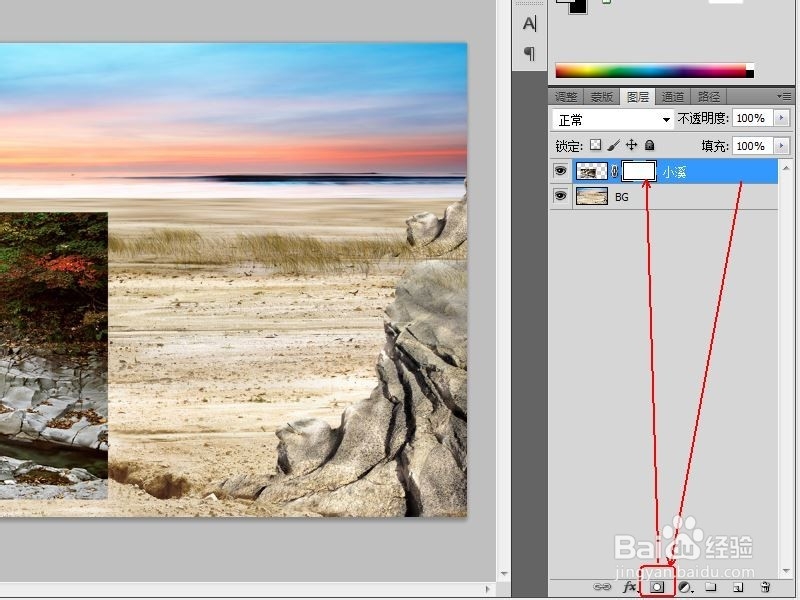This screenshot has width=800, height=600.
Task: Open the fx layer style menu
Action: click(630, 587)
